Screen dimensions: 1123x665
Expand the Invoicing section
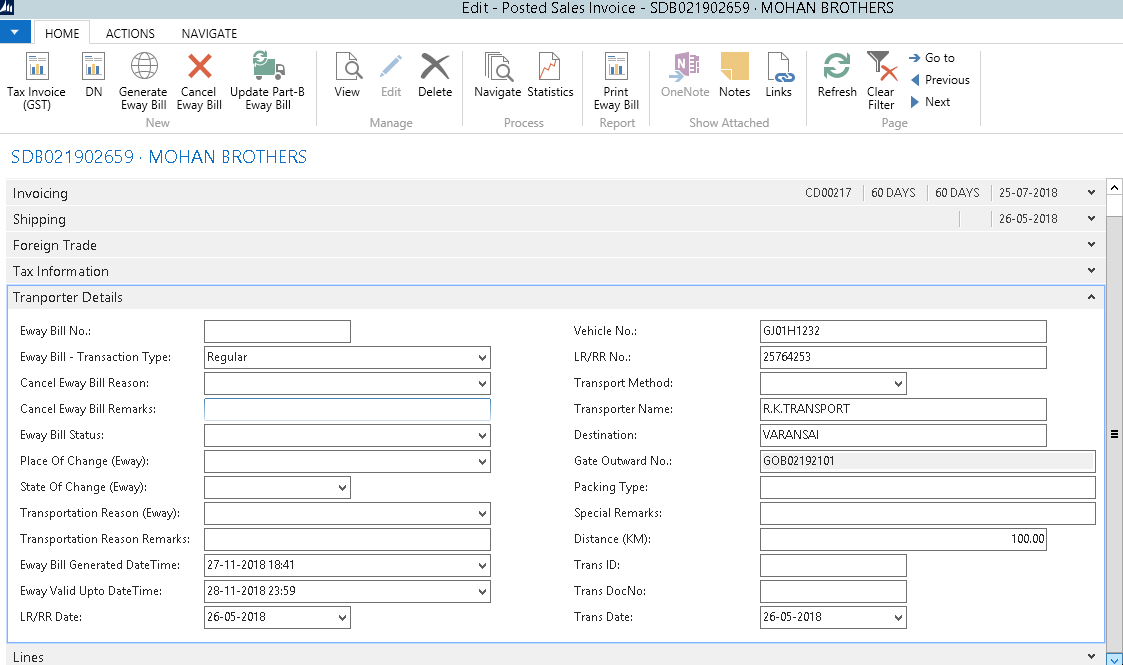1090,193
